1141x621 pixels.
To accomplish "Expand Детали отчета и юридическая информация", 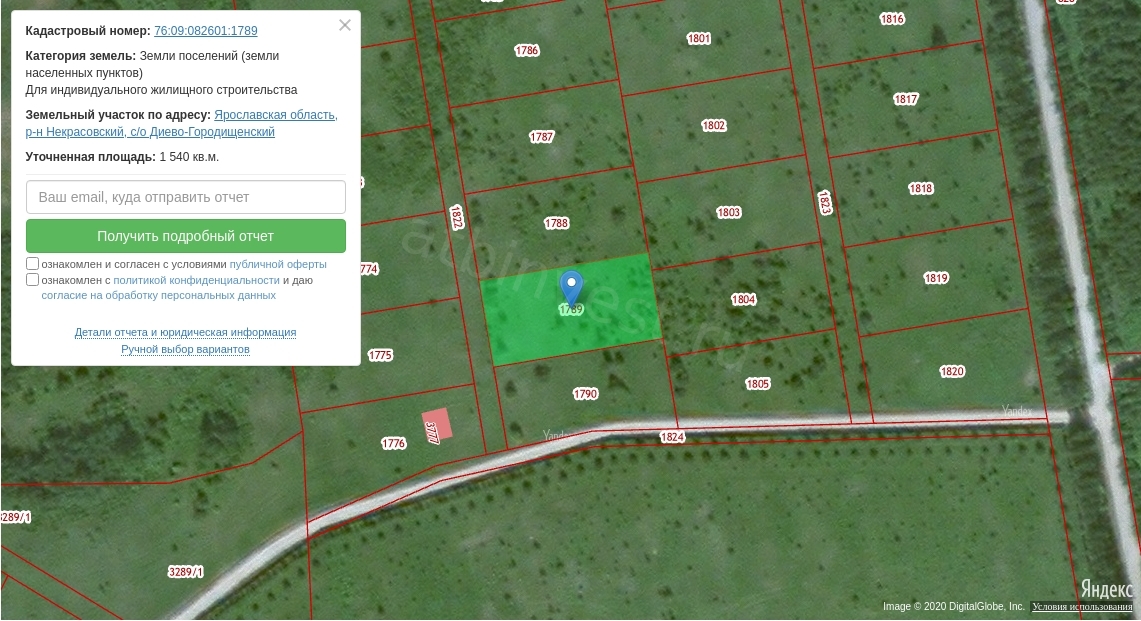I will 185,332.
